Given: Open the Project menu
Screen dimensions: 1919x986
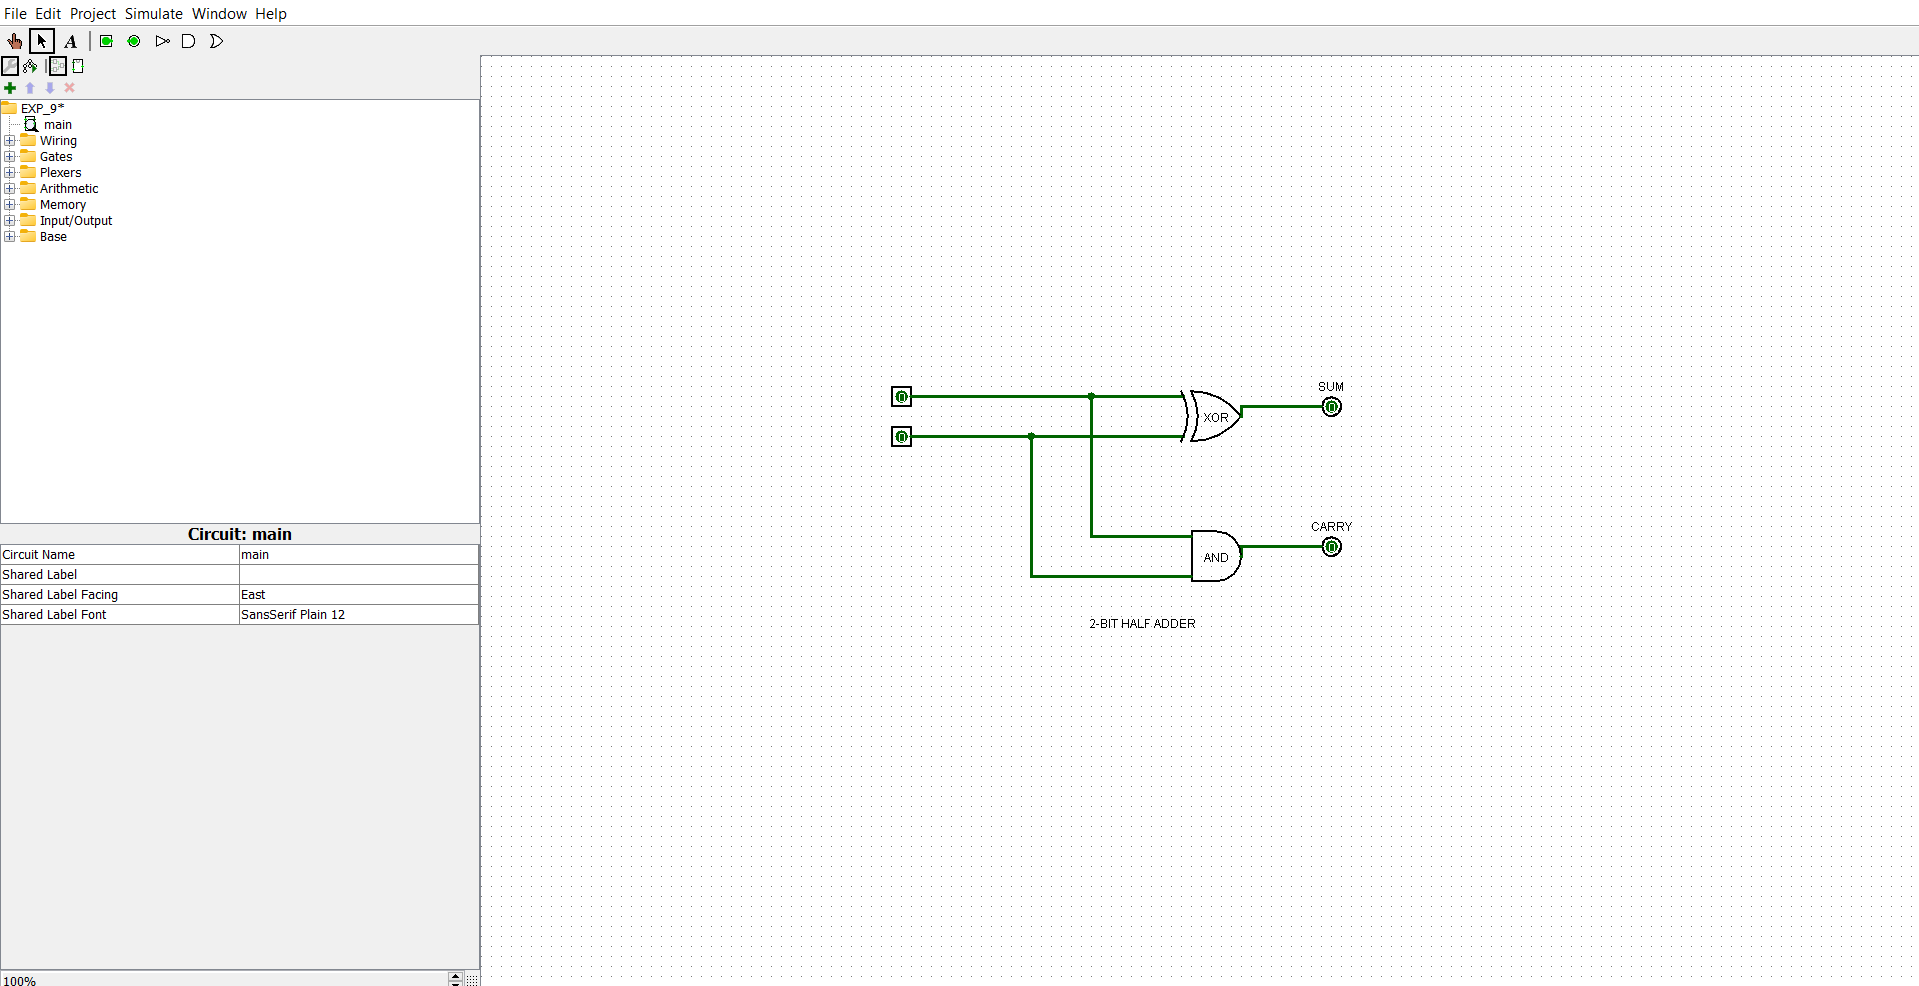Looking at the screenshot, I should (92, 13).
